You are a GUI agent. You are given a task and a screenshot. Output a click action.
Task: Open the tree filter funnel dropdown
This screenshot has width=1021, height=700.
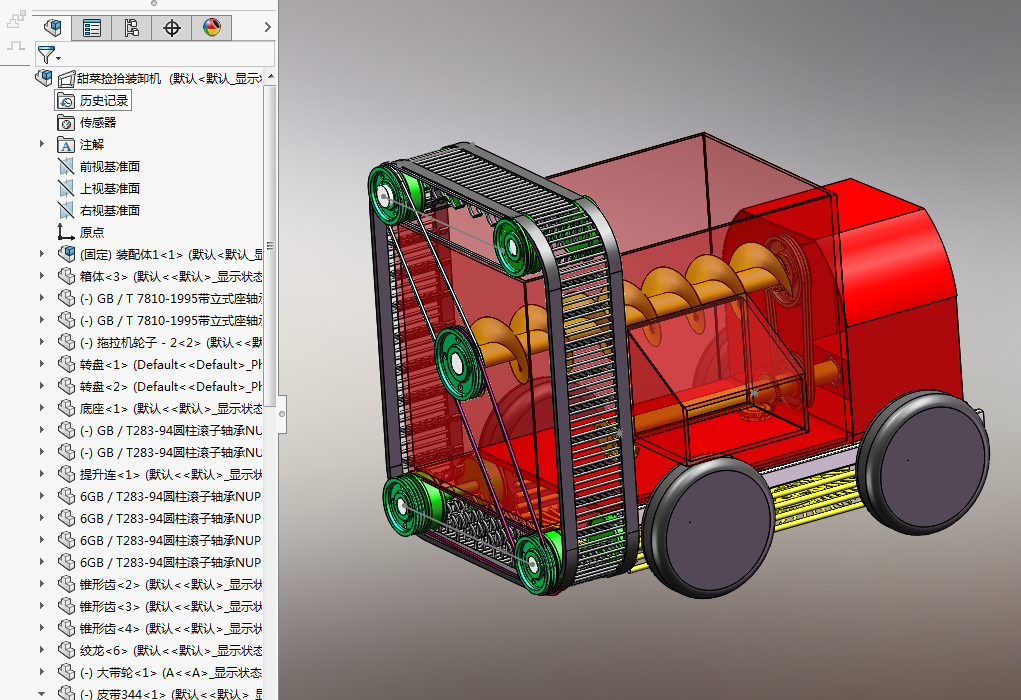48,55
